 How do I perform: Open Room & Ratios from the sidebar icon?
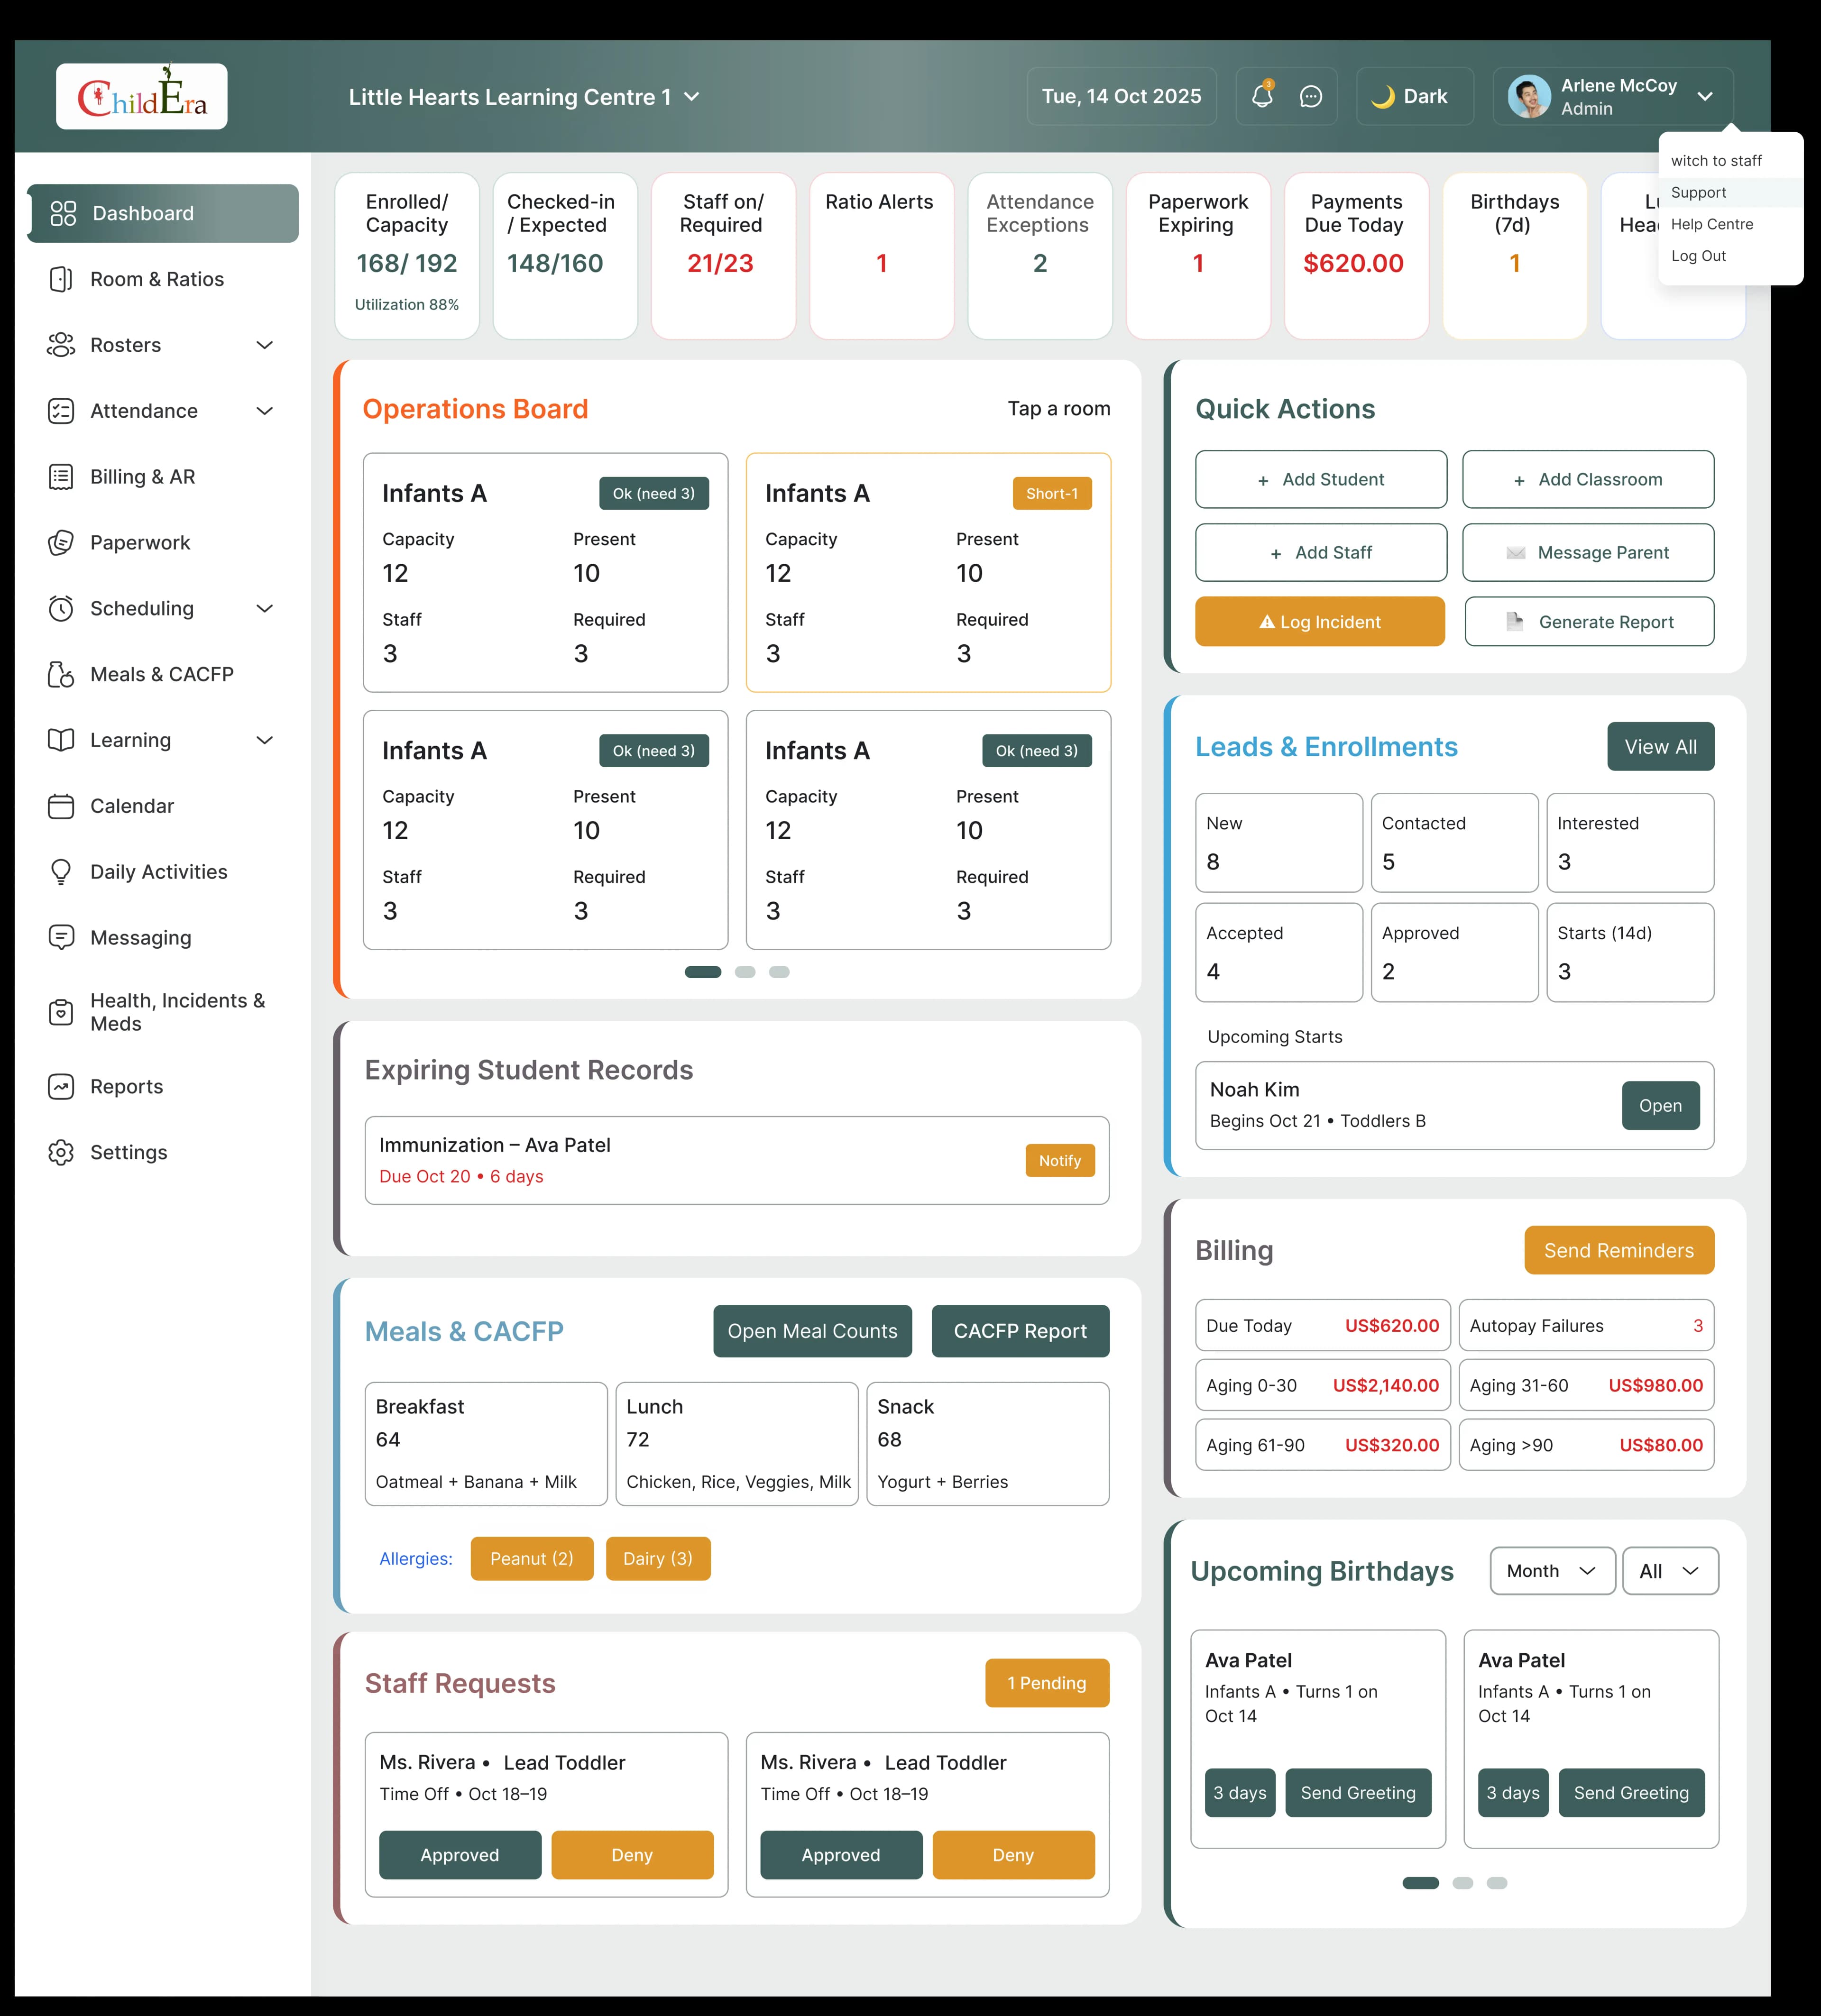62,279
